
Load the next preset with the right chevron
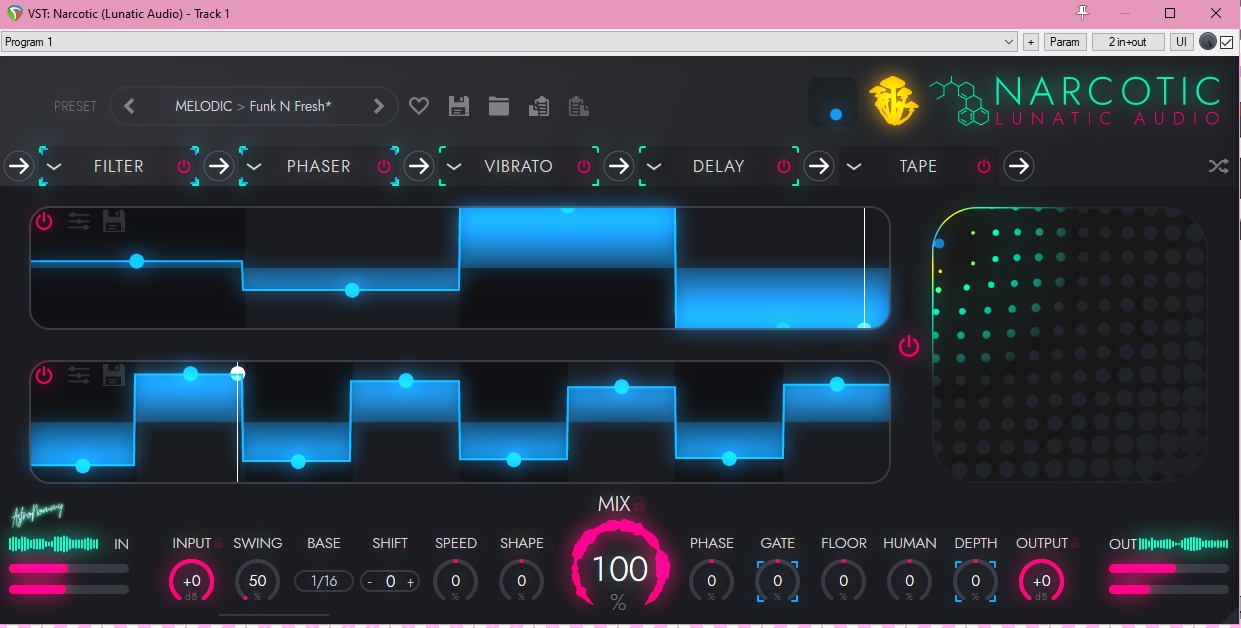pyautogui.click(x=378, y=106)
